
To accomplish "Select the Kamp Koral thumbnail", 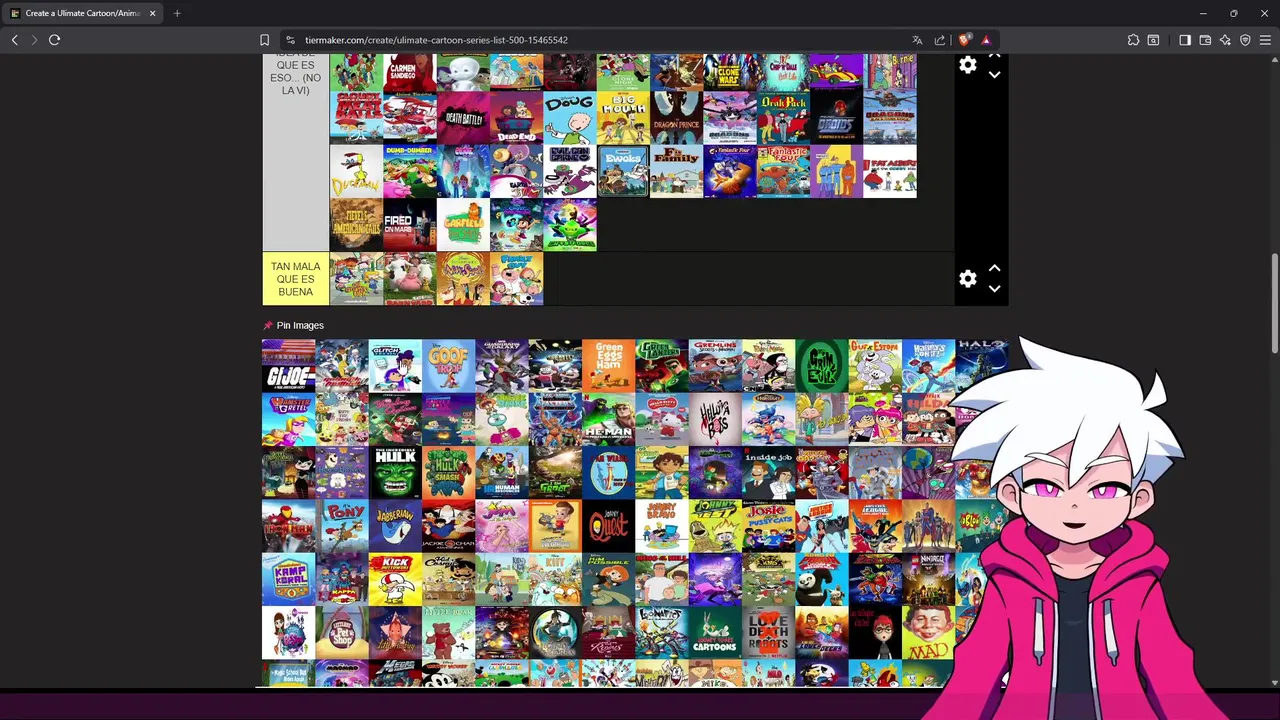I will (288, 579).
